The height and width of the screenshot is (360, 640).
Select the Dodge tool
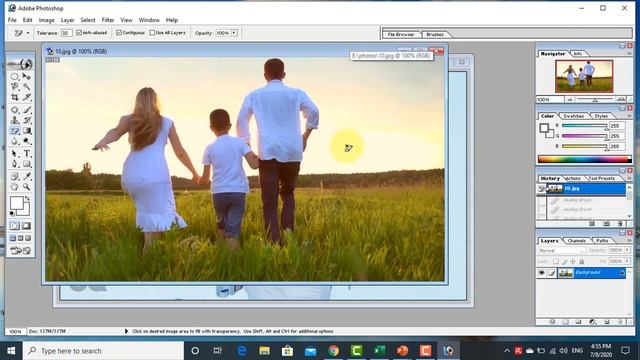tap(27, 141)
